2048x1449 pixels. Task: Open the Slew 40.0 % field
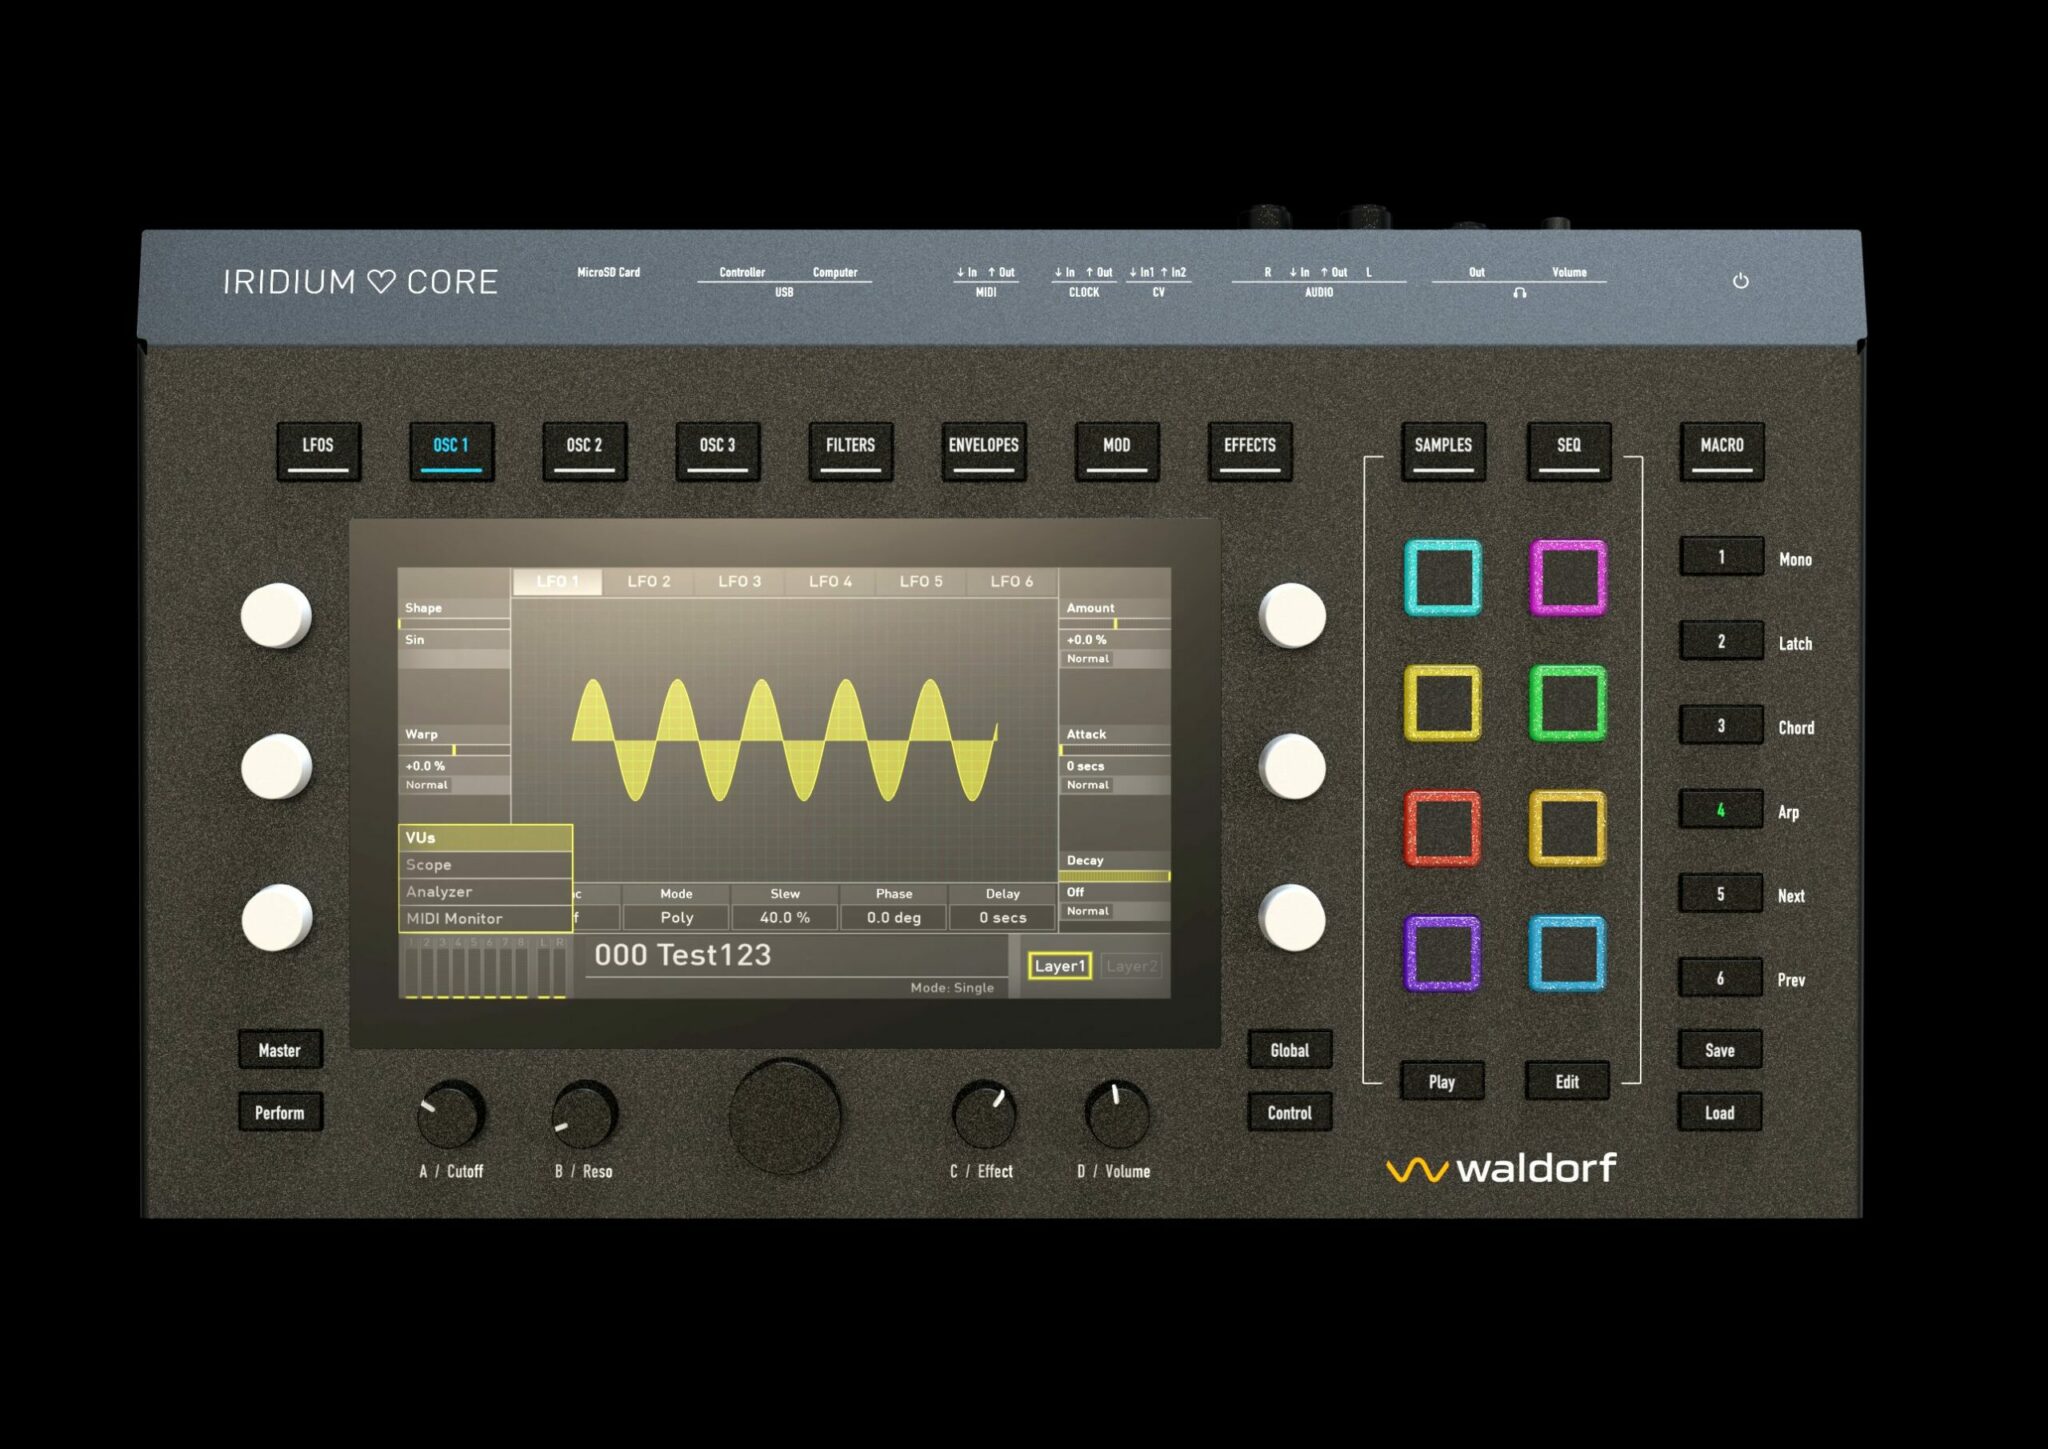tap(785, 917)
